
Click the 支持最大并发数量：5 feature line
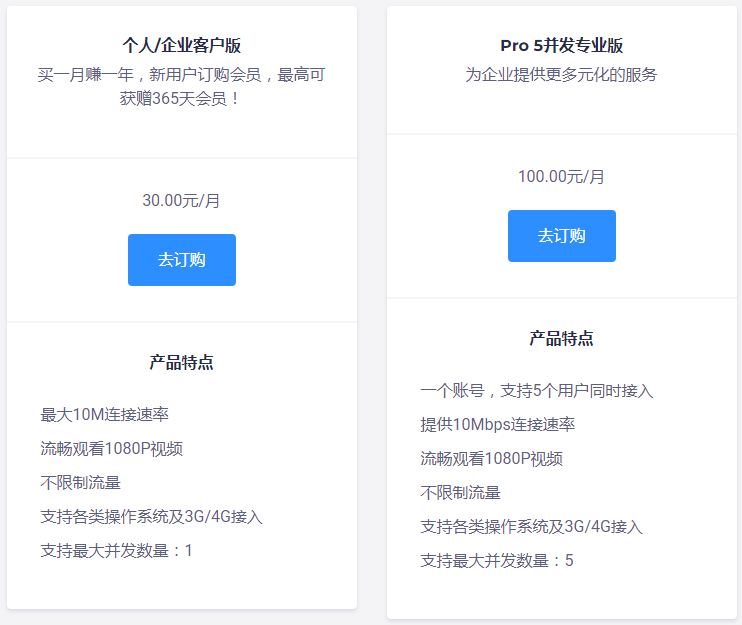pos(496,560)
